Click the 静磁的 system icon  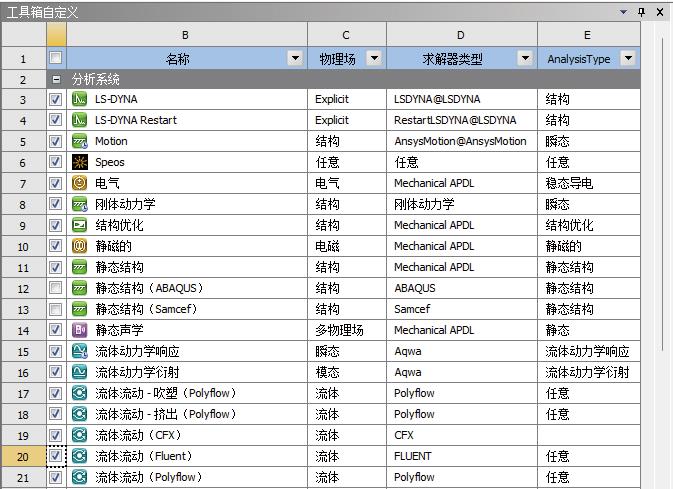click(79, 246)
